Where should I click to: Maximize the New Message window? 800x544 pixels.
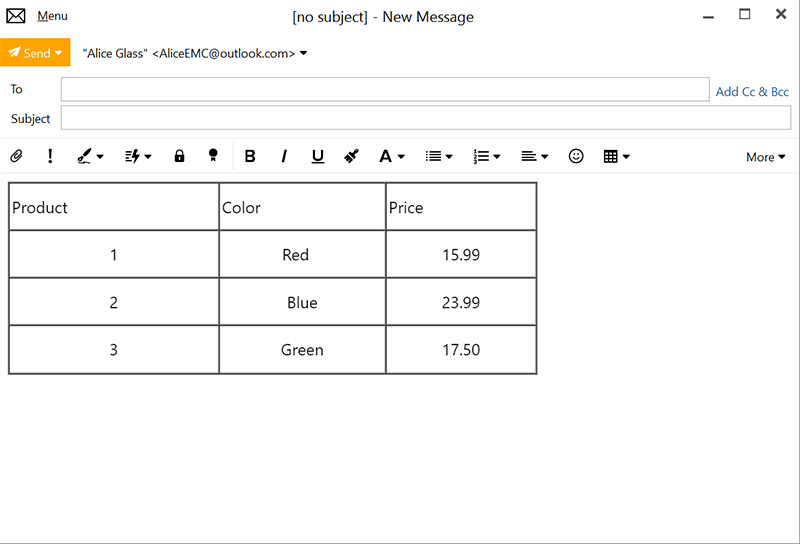pos(744,14)
